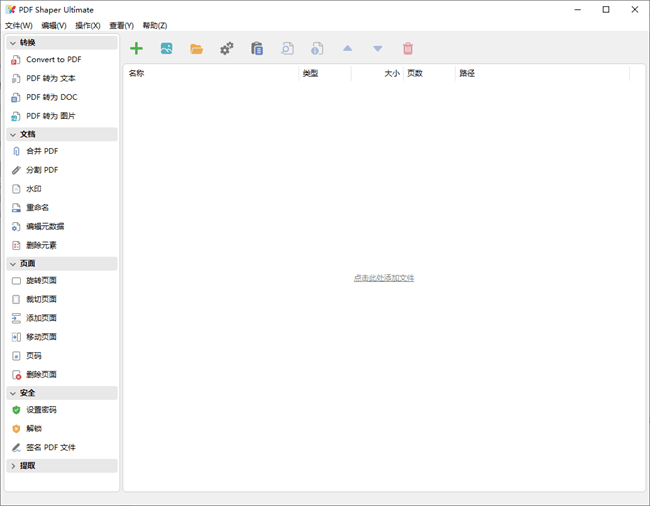Screen dimensions: 650x506
Task: Choose 设置密码 in the sidebar
Action: [x=41, y=410]
